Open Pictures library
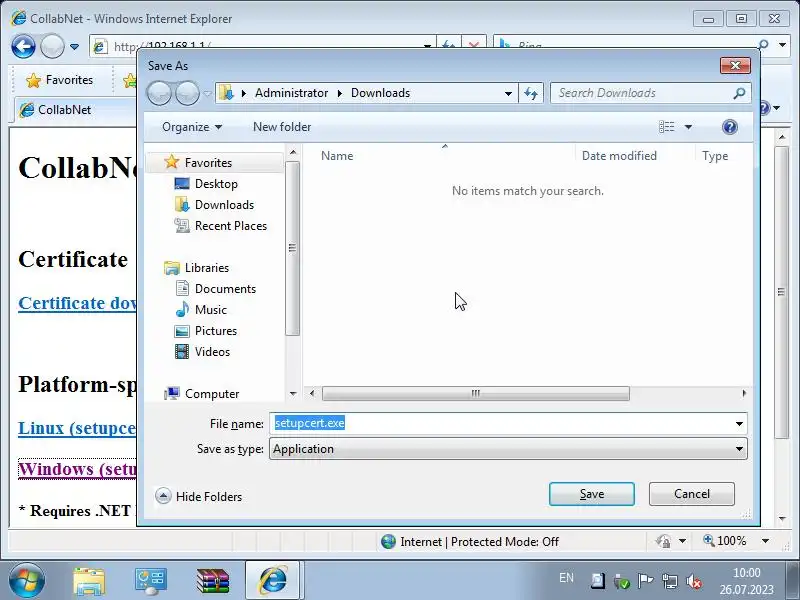 click(216, 331)
